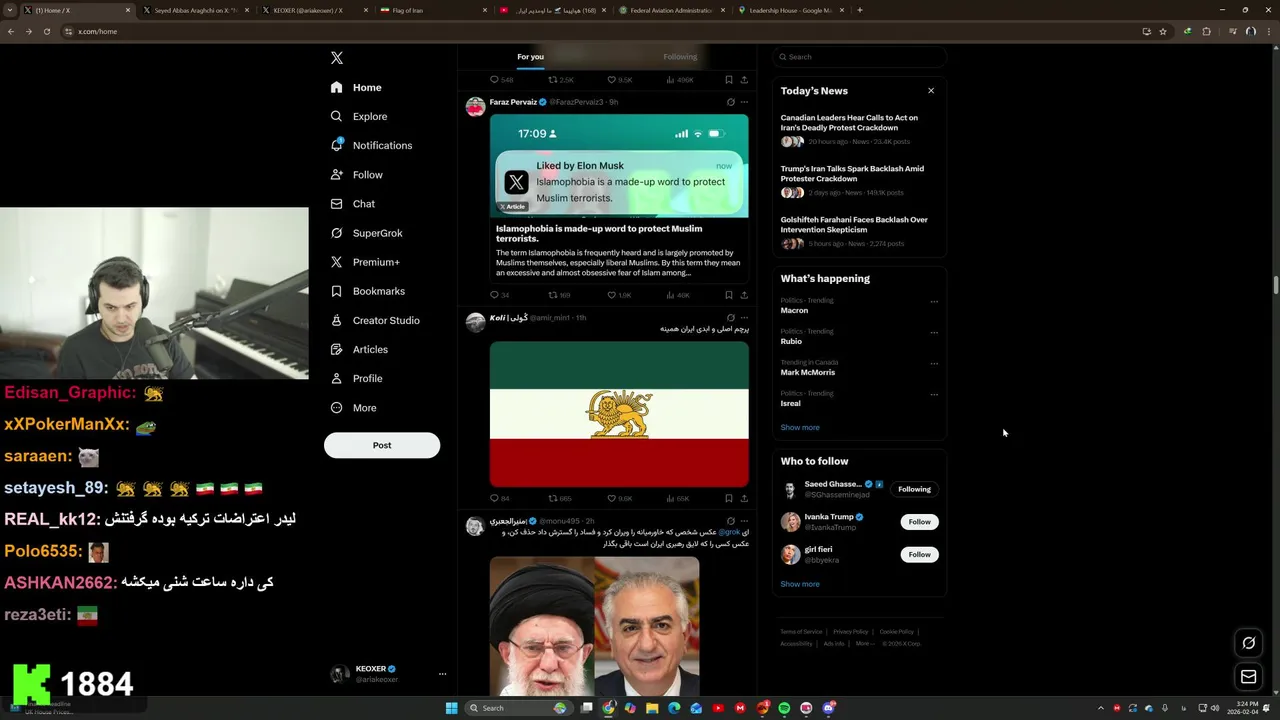Open Profile in the sidebar

coord(356,378)
